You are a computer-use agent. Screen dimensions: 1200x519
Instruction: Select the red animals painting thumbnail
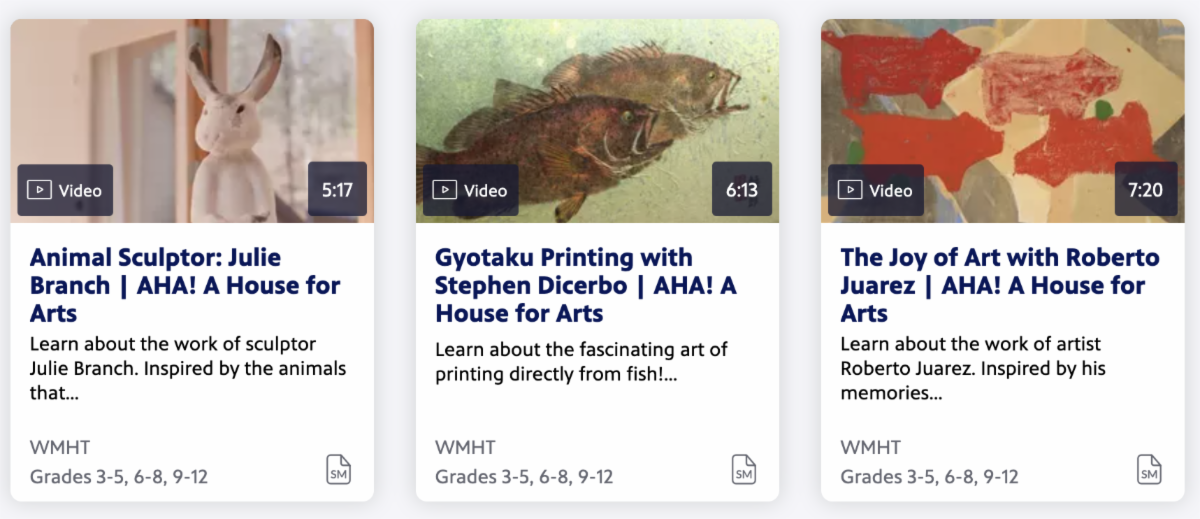click(1002, 100)
